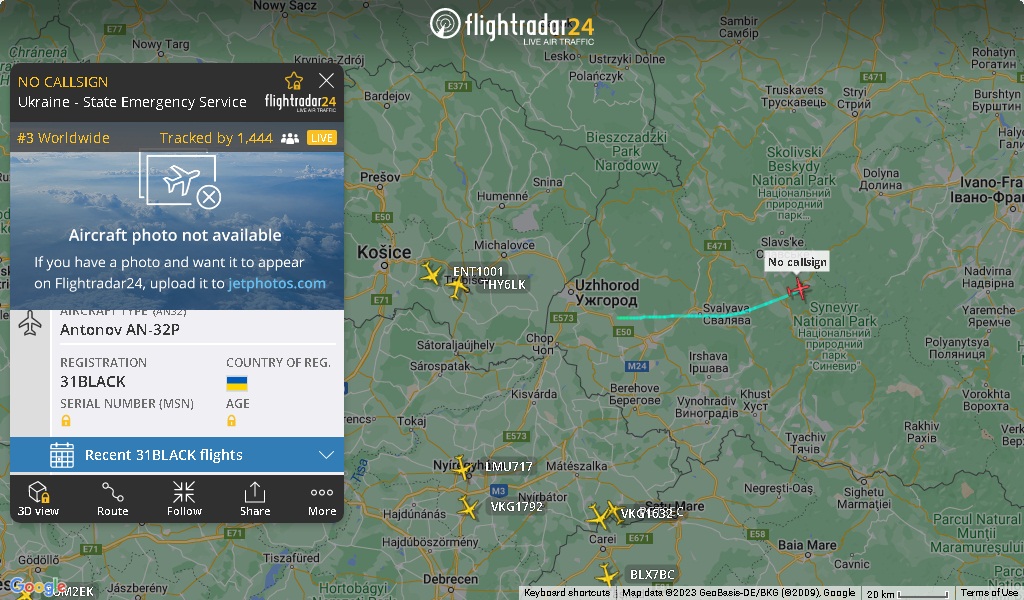The image size is (1024, 600).
Task: Open the map Terms of Use
Action: [x=989, y=593]
